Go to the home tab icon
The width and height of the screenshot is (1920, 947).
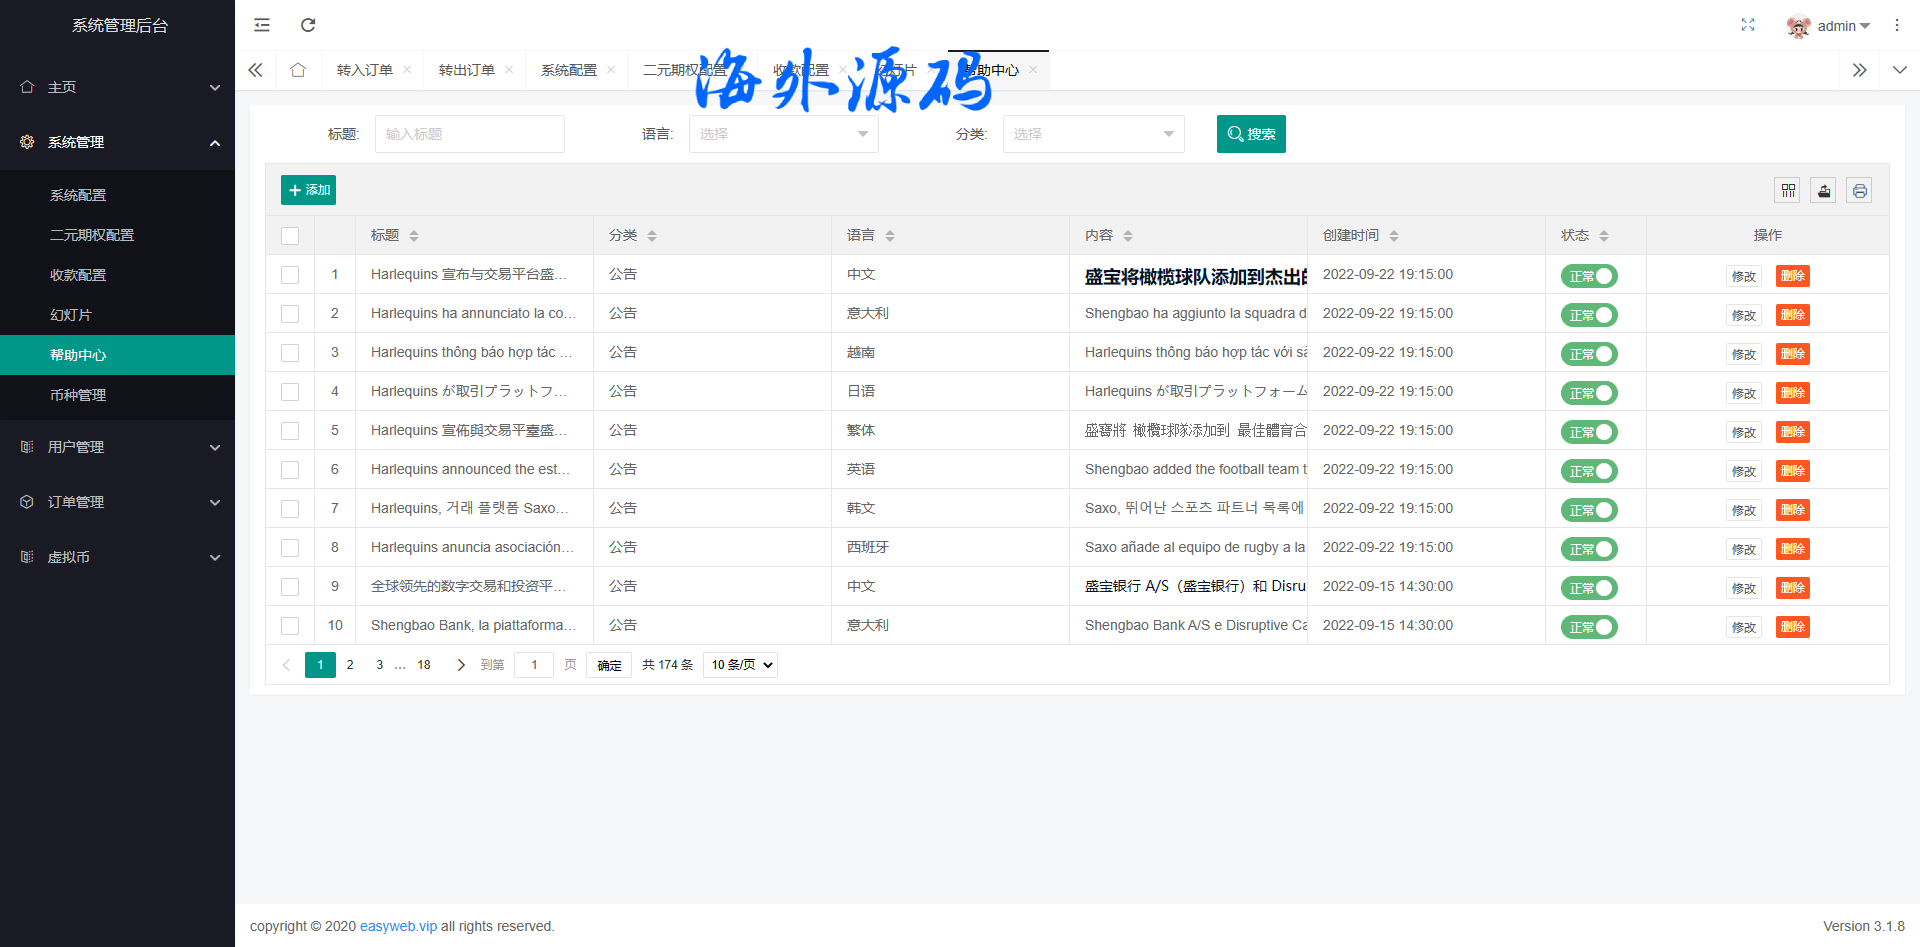point(298,70)
